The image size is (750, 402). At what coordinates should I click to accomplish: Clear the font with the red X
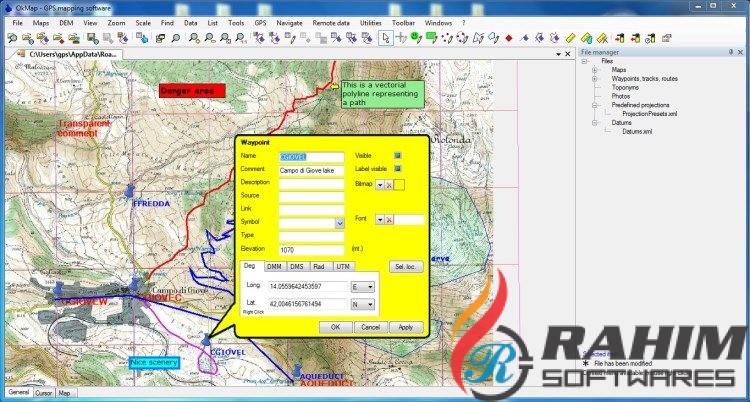tap(389, 220)
